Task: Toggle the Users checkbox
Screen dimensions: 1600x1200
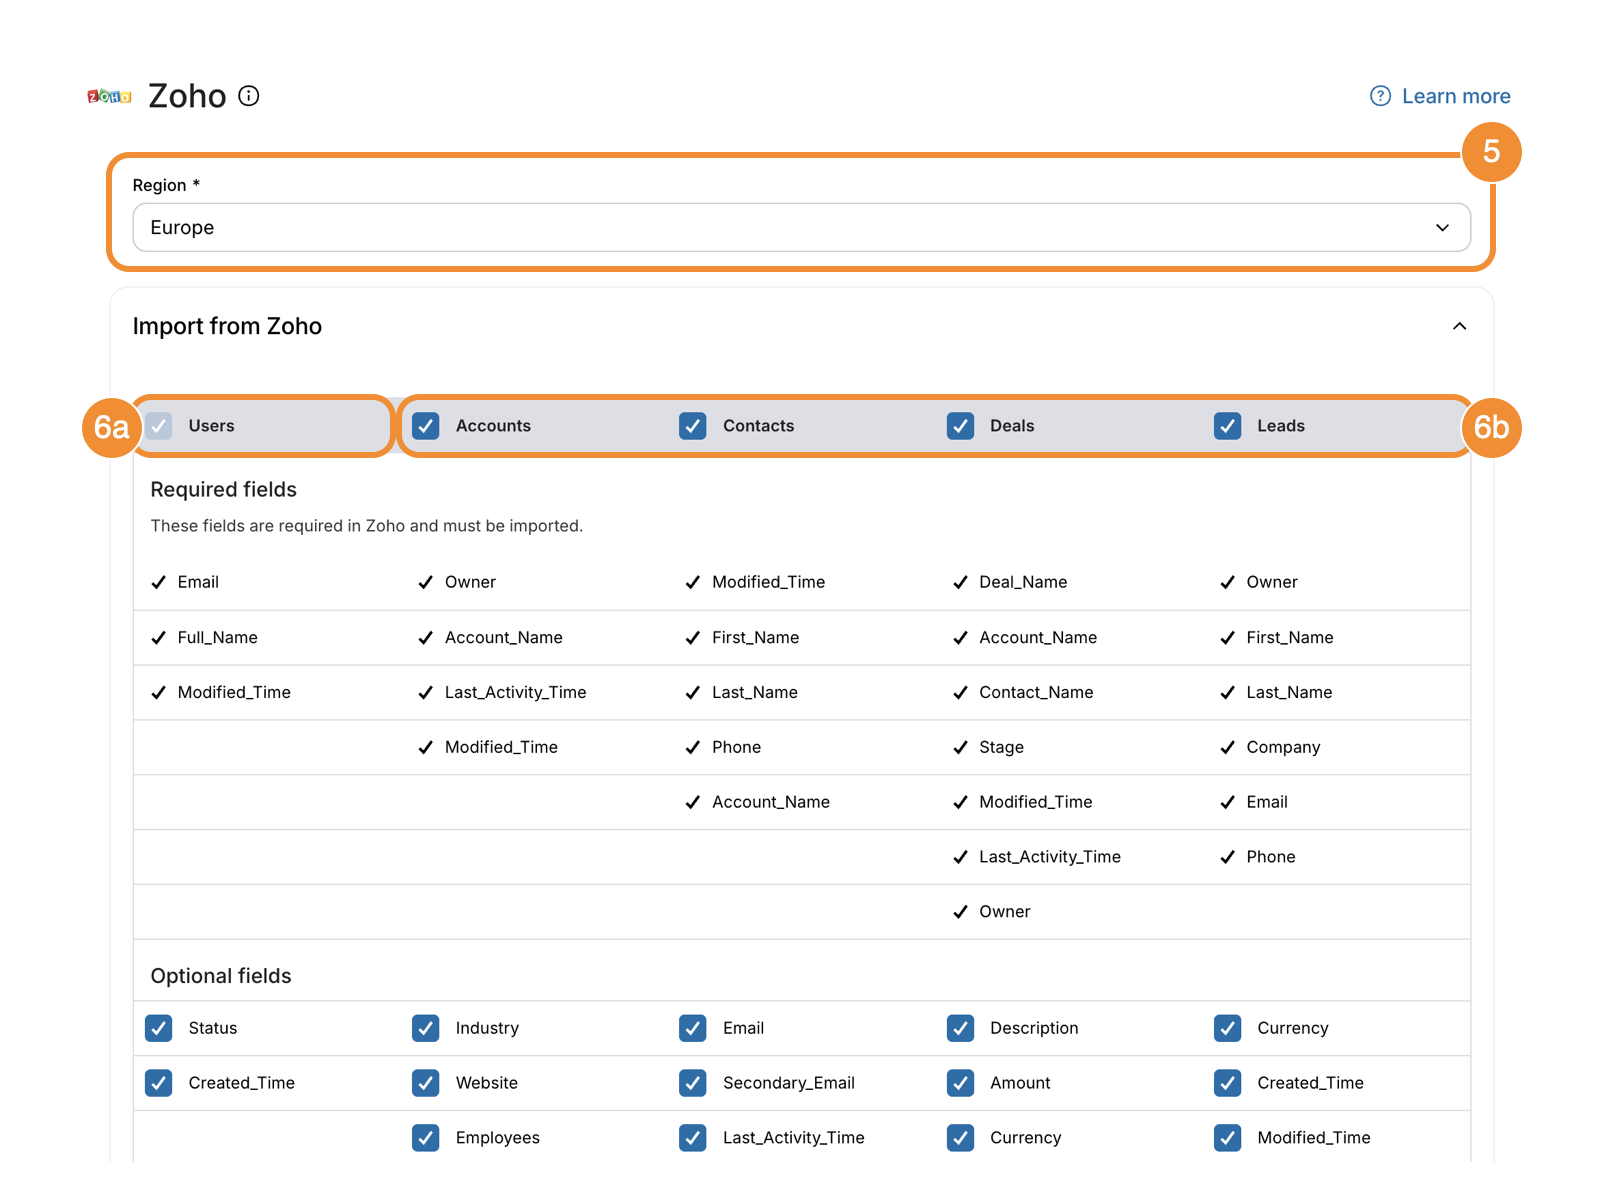Action: 159,426
